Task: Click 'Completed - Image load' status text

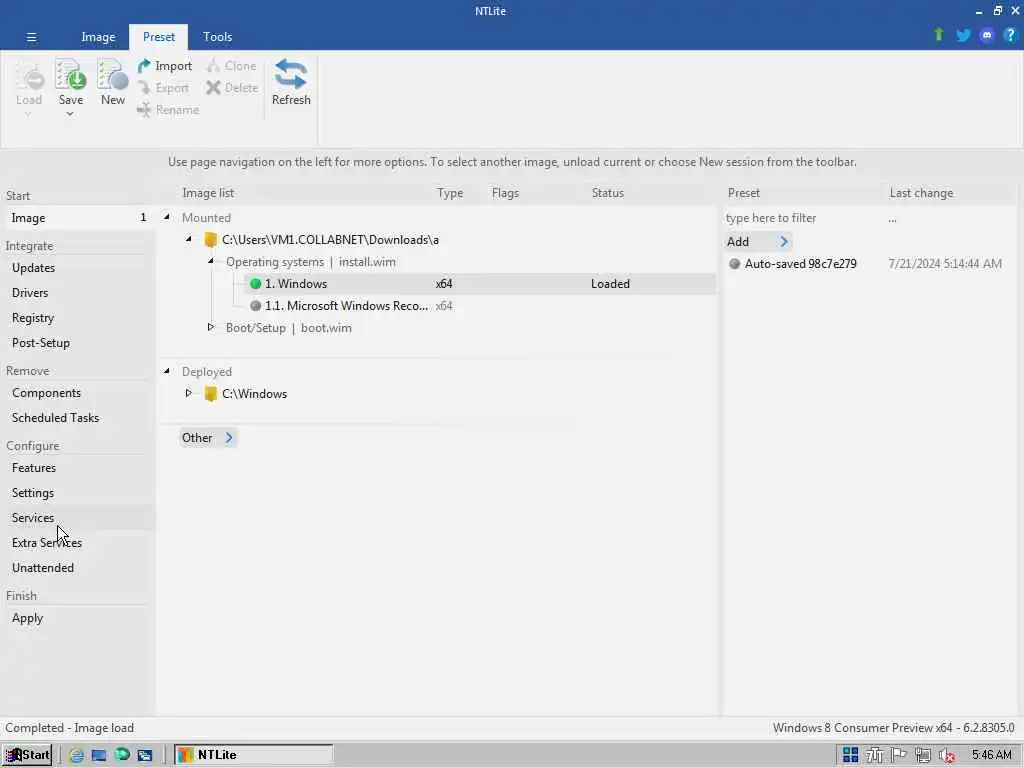Action: [x=69, y=728]
